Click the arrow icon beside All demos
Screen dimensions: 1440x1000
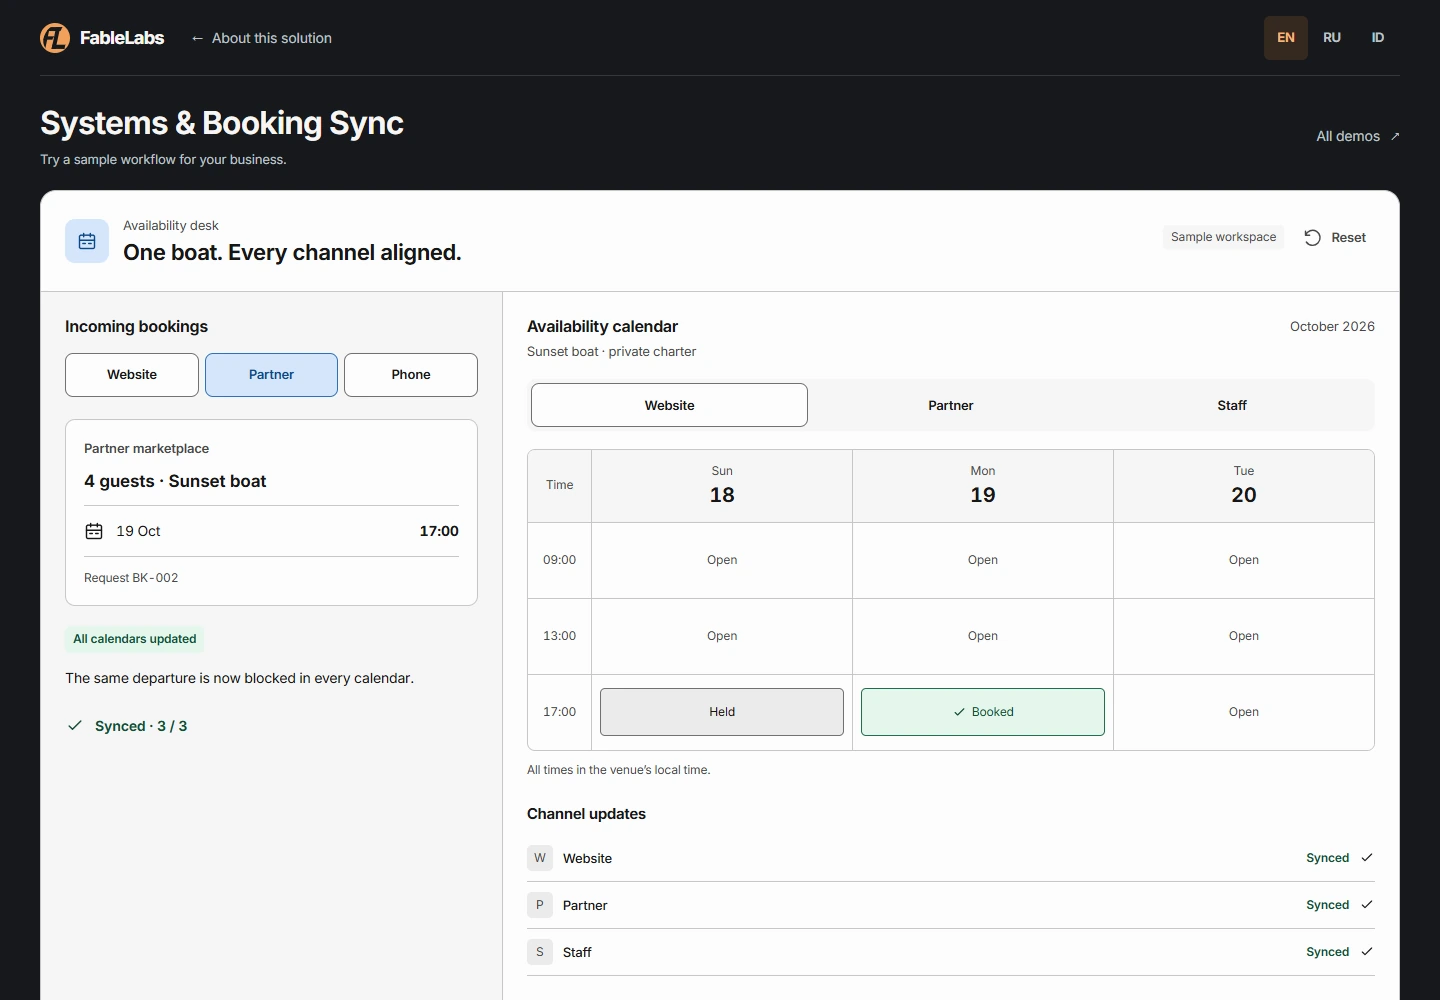[x=1395, y=136]
